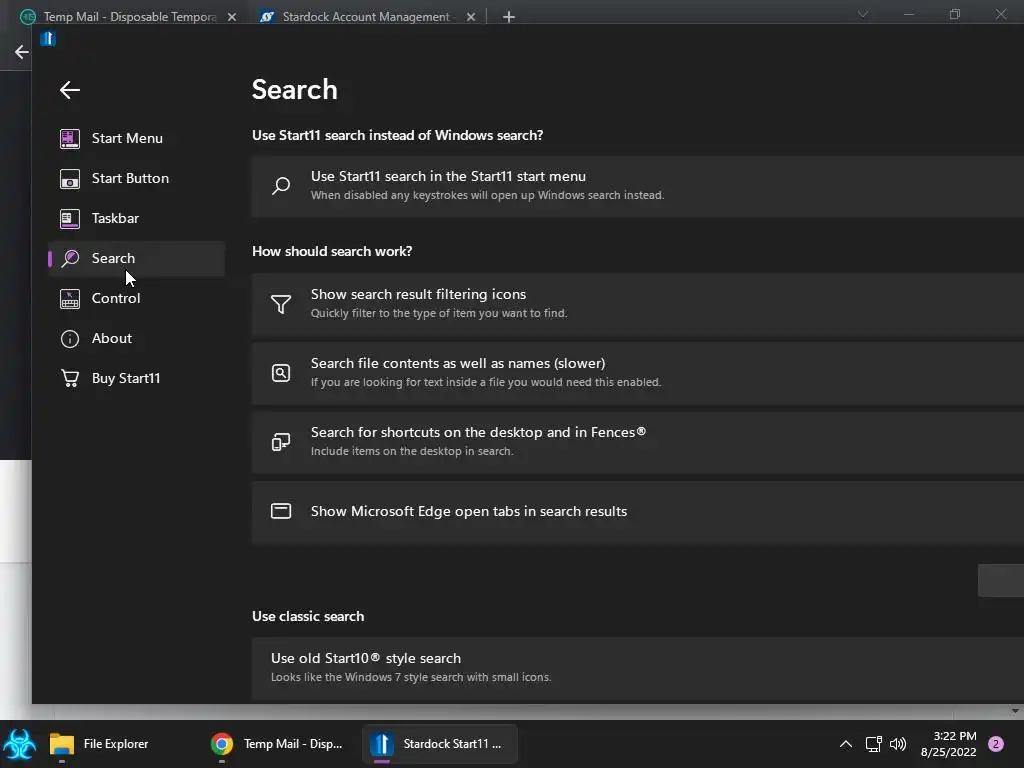
Task: Click the file contents search icon
Action: click(x=281, y=373)
